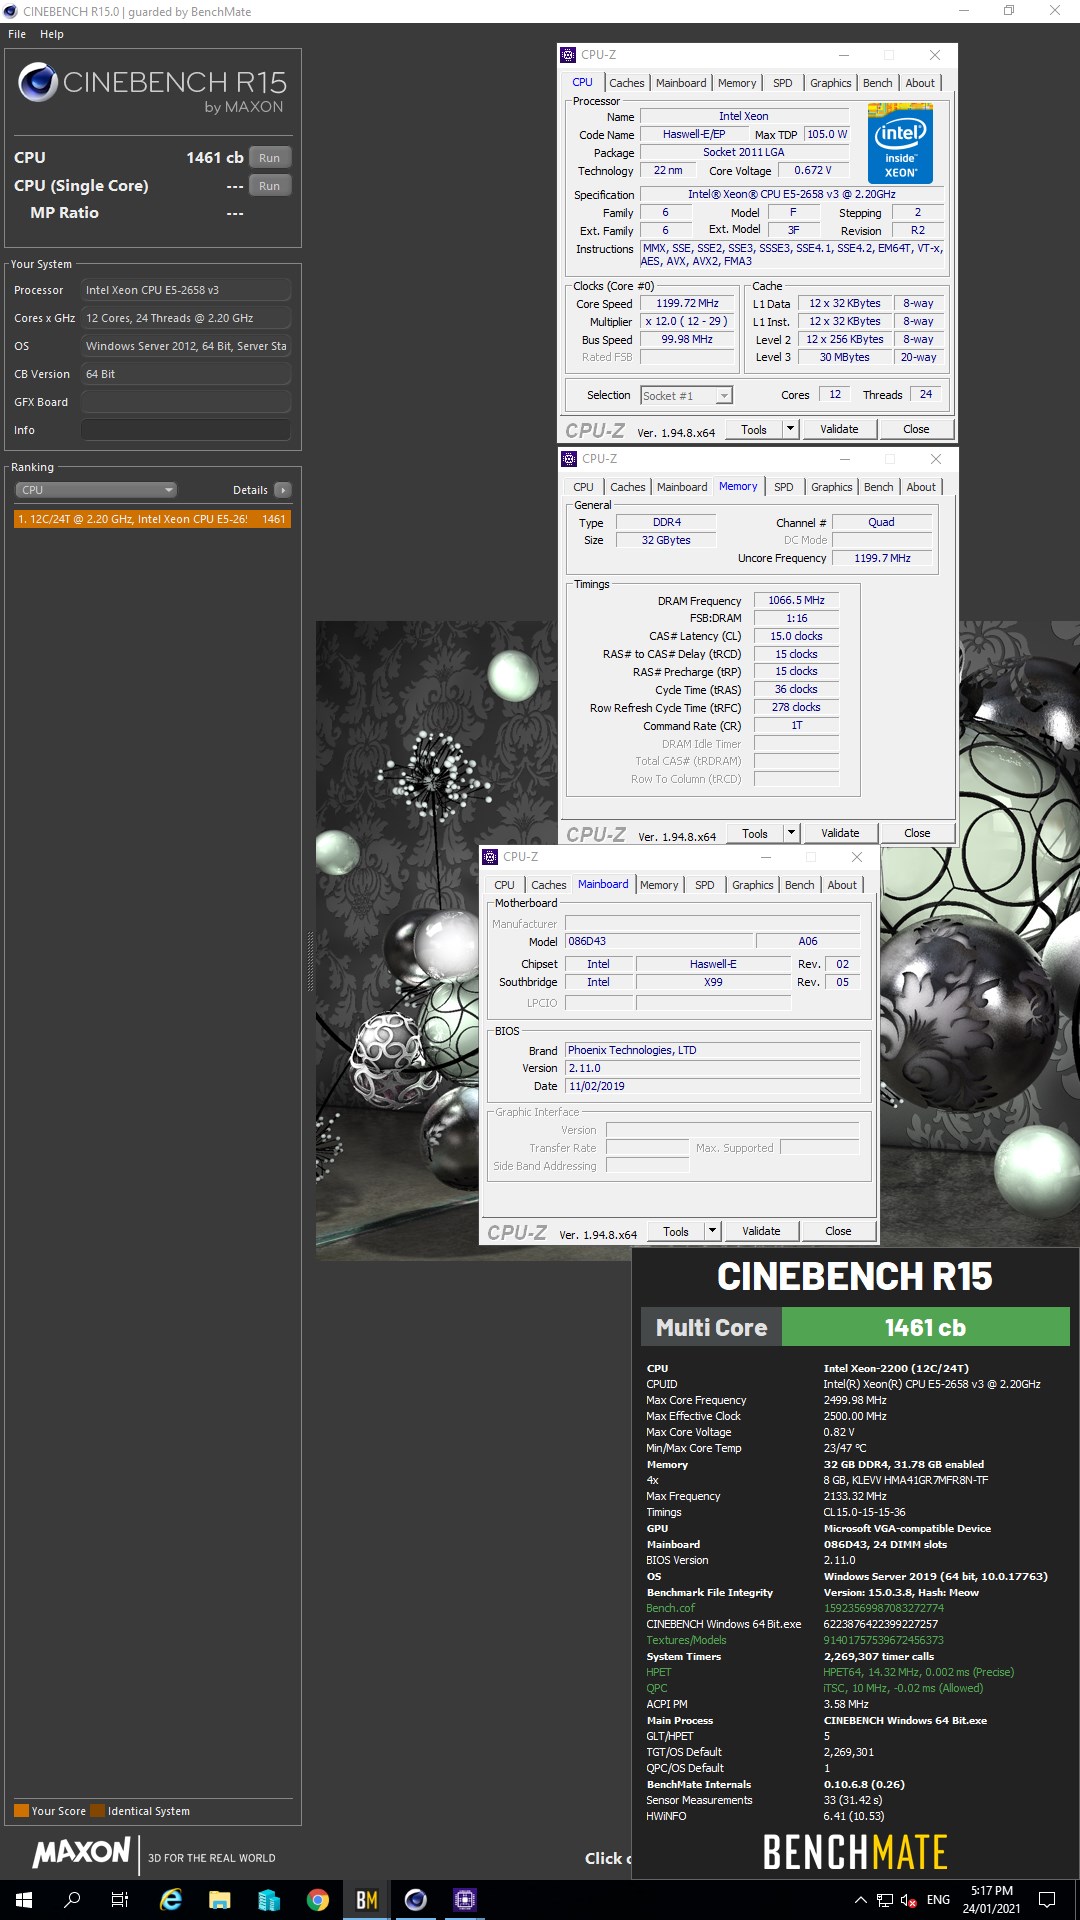Image resolution: width=1080 pixels, height=1920 pixels.
Task: Click the Intel Xeon inside logo
Action: 900,143
